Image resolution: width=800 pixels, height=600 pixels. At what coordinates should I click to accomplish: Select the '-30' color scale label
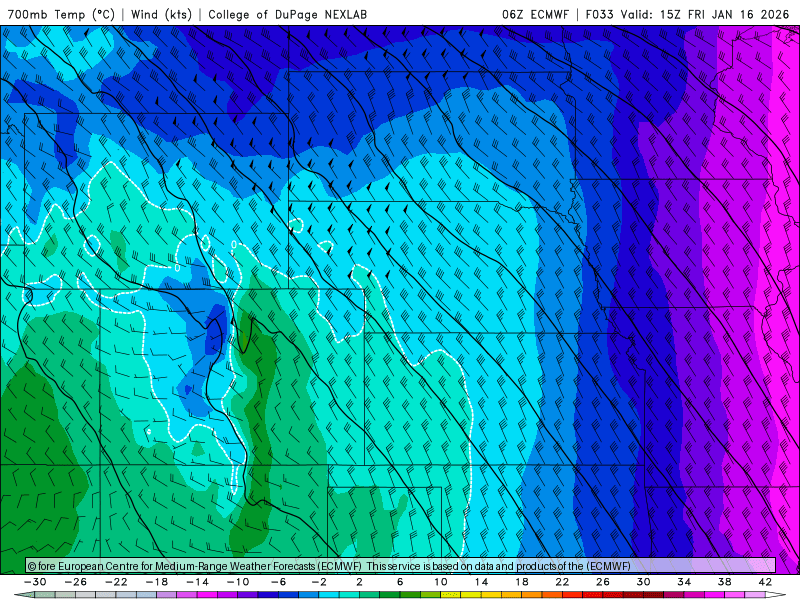point(35,582)
